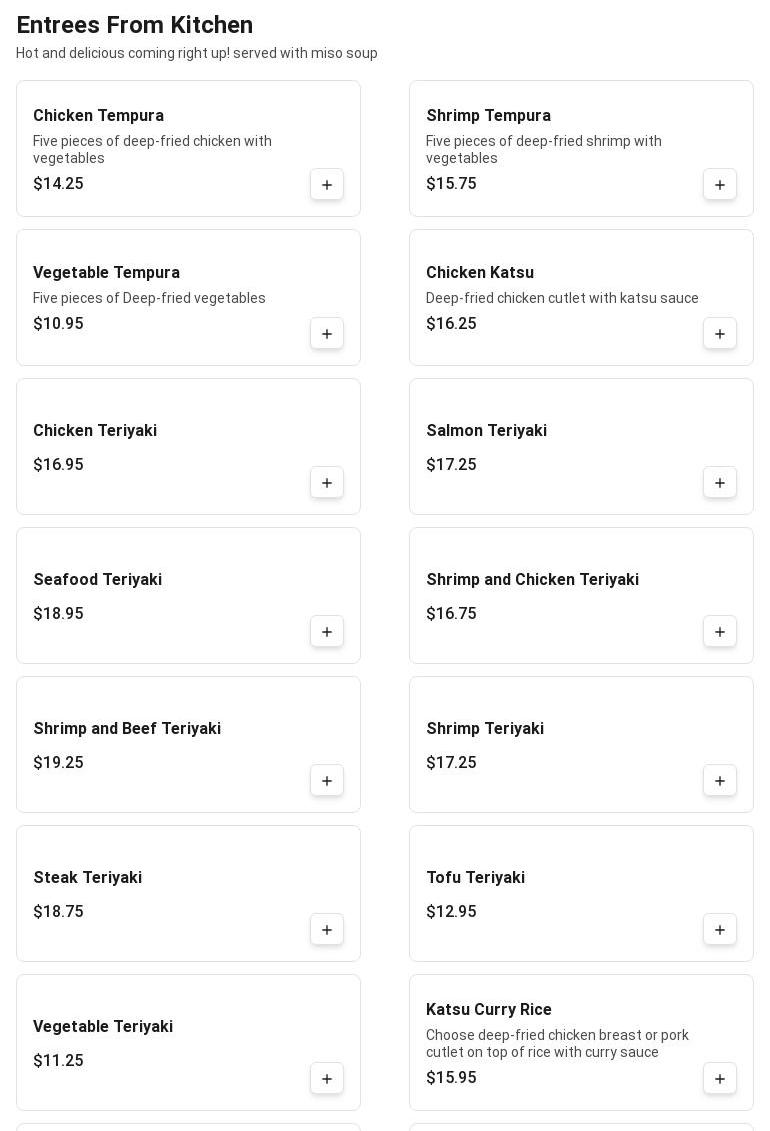Screen dimensions: 770x1131
Task: Tap the Seafood Teriyaki plus icon
Action: click(327, 632)
